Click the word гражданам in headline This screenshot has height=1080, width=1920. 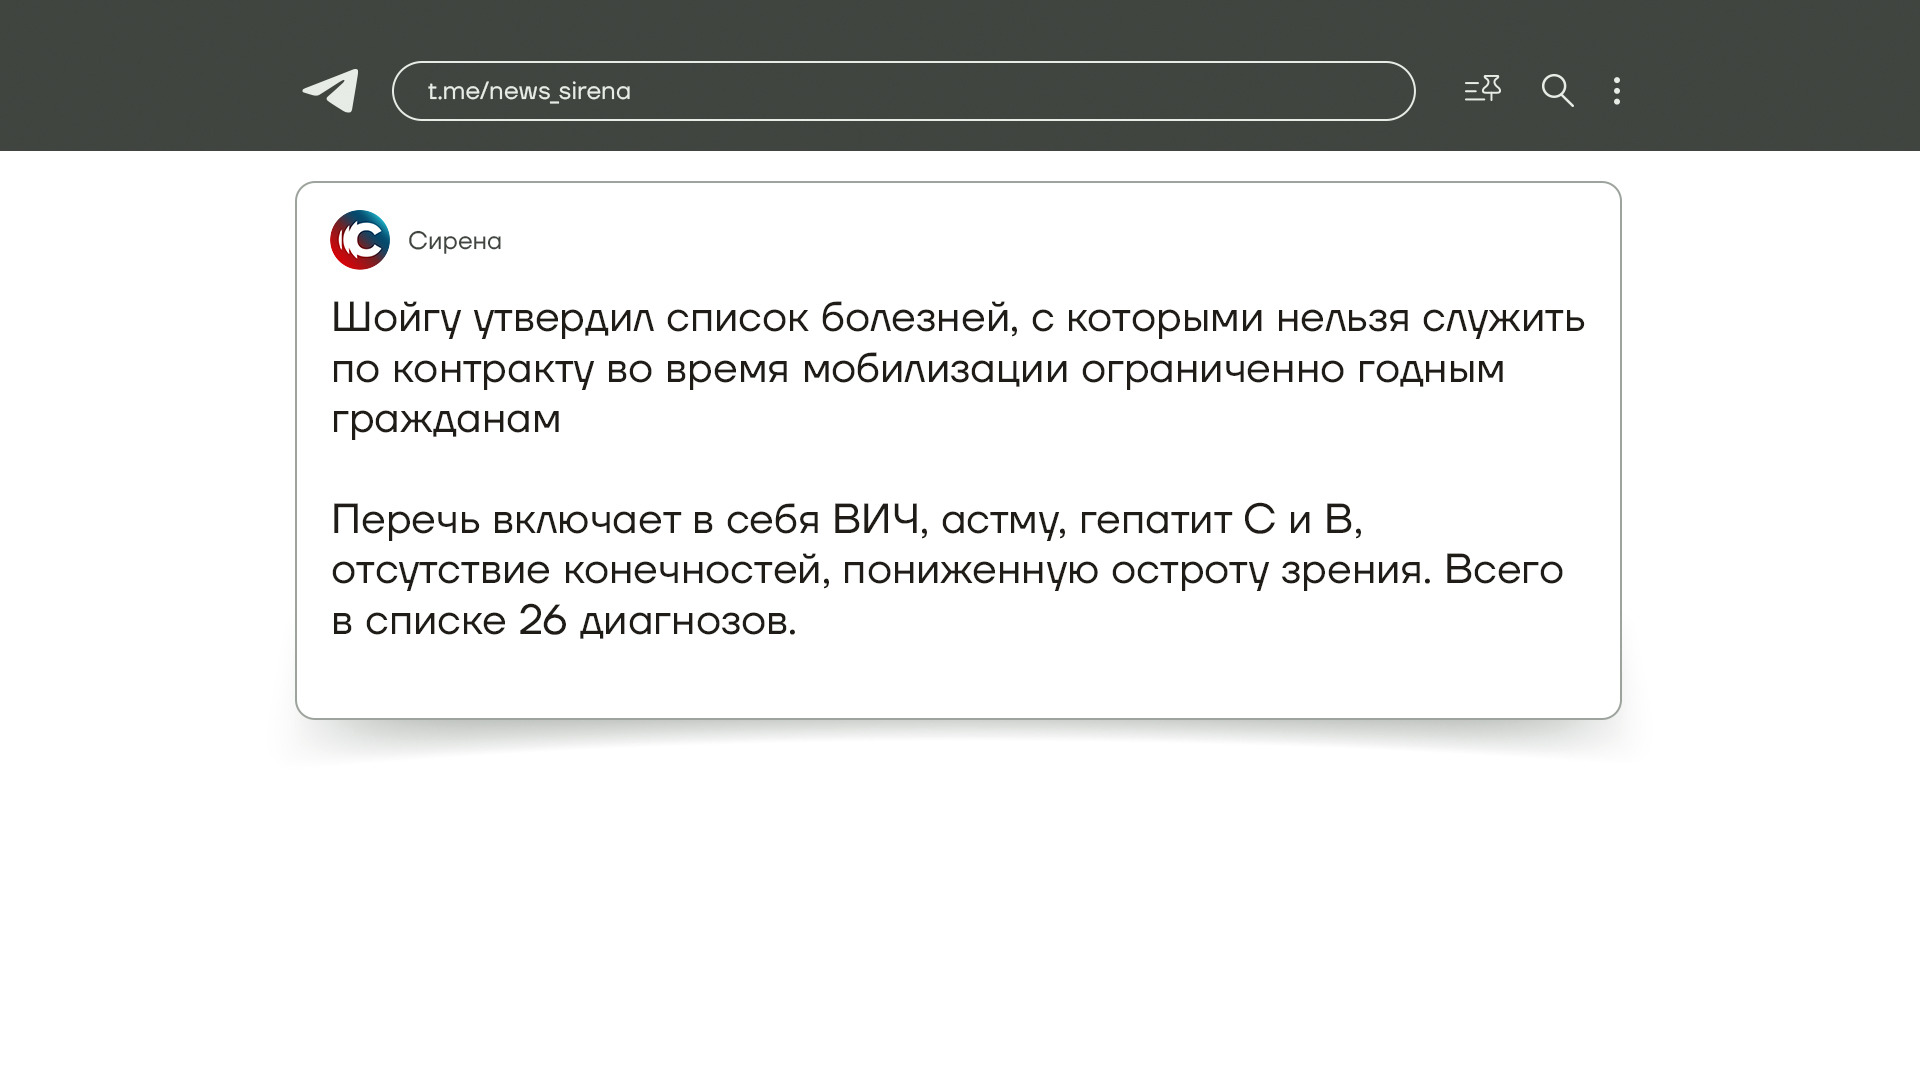(x=446, y=419)
